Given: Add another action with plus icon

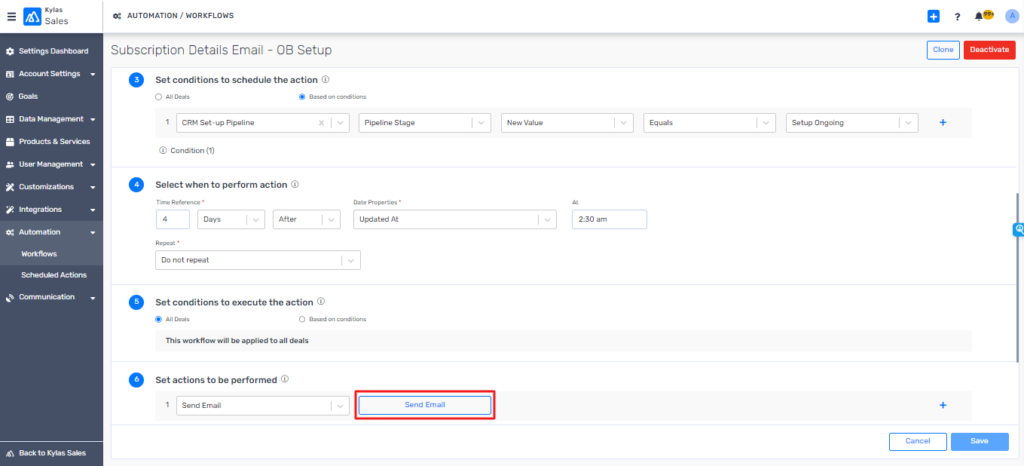Looking at the screenshot, I should (942, 405).
